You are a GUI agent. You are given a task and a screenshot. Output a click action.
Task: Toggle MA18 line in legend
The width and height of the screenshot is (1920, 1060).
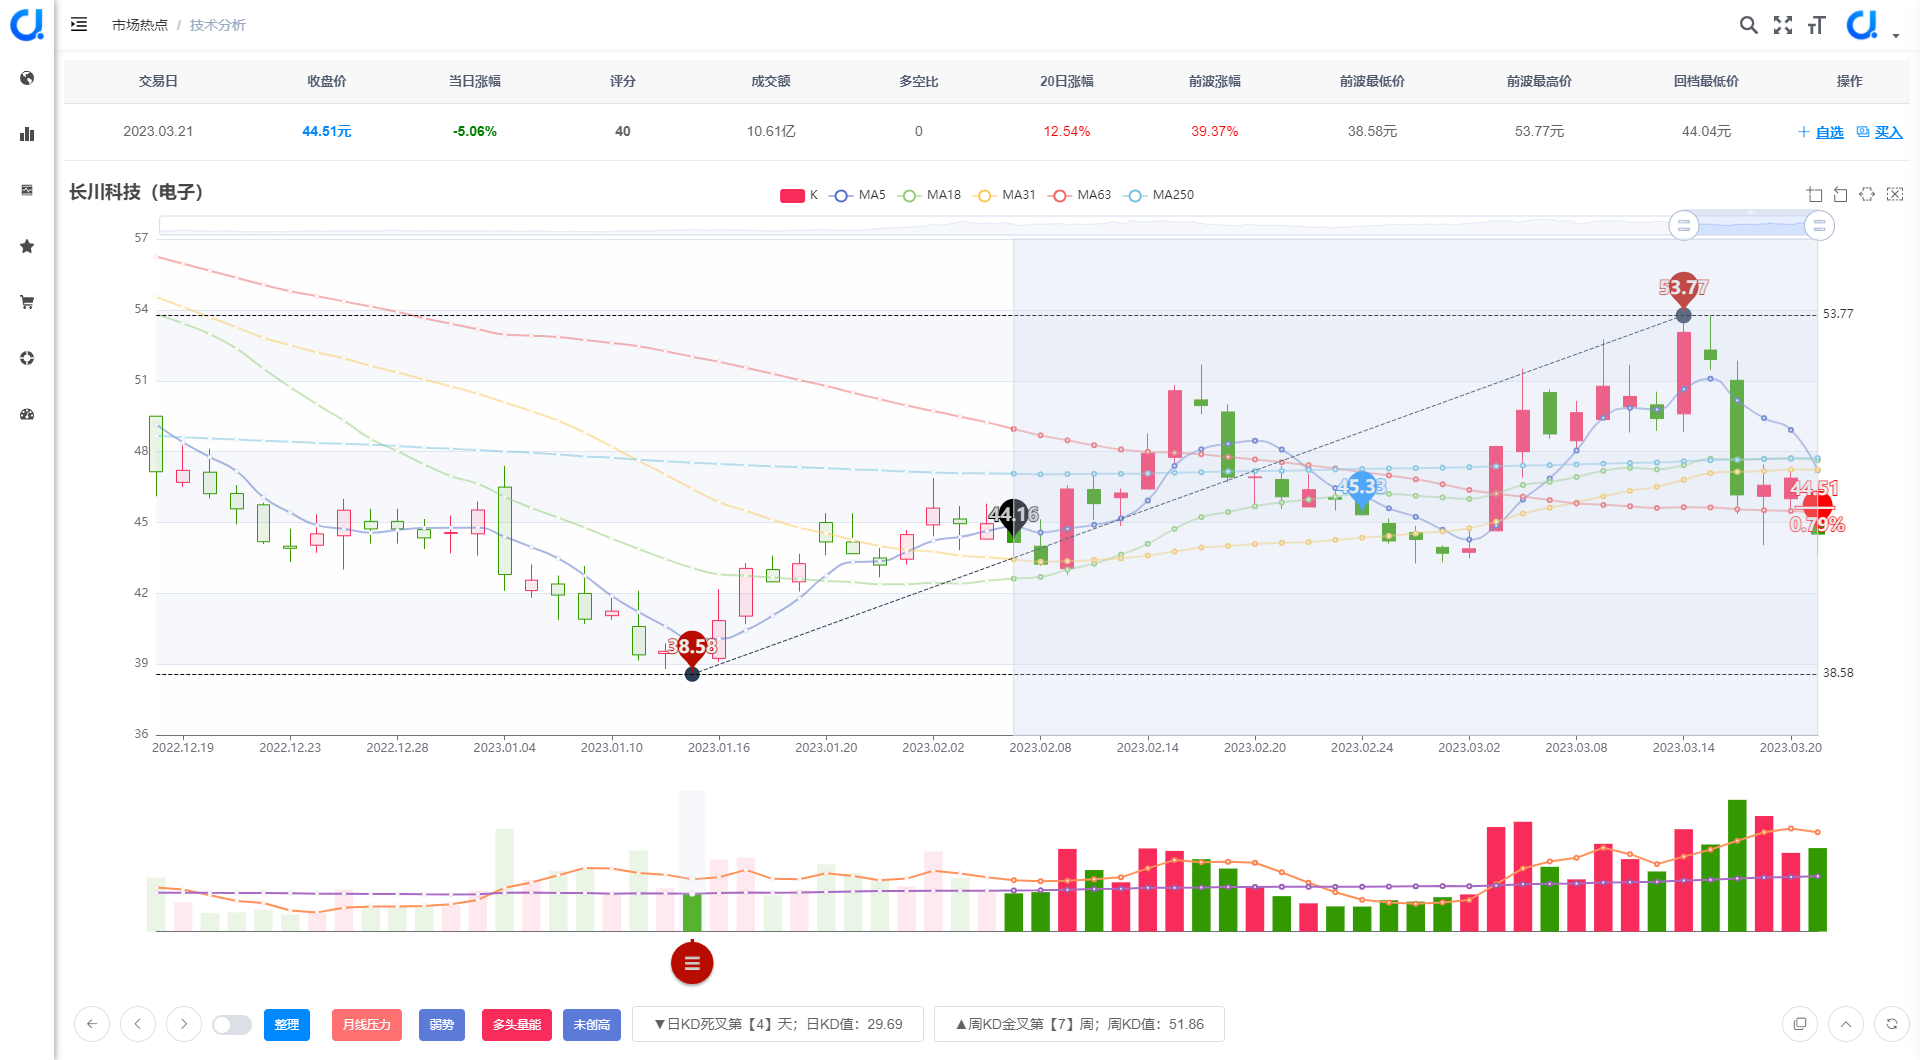pos(930,195)
